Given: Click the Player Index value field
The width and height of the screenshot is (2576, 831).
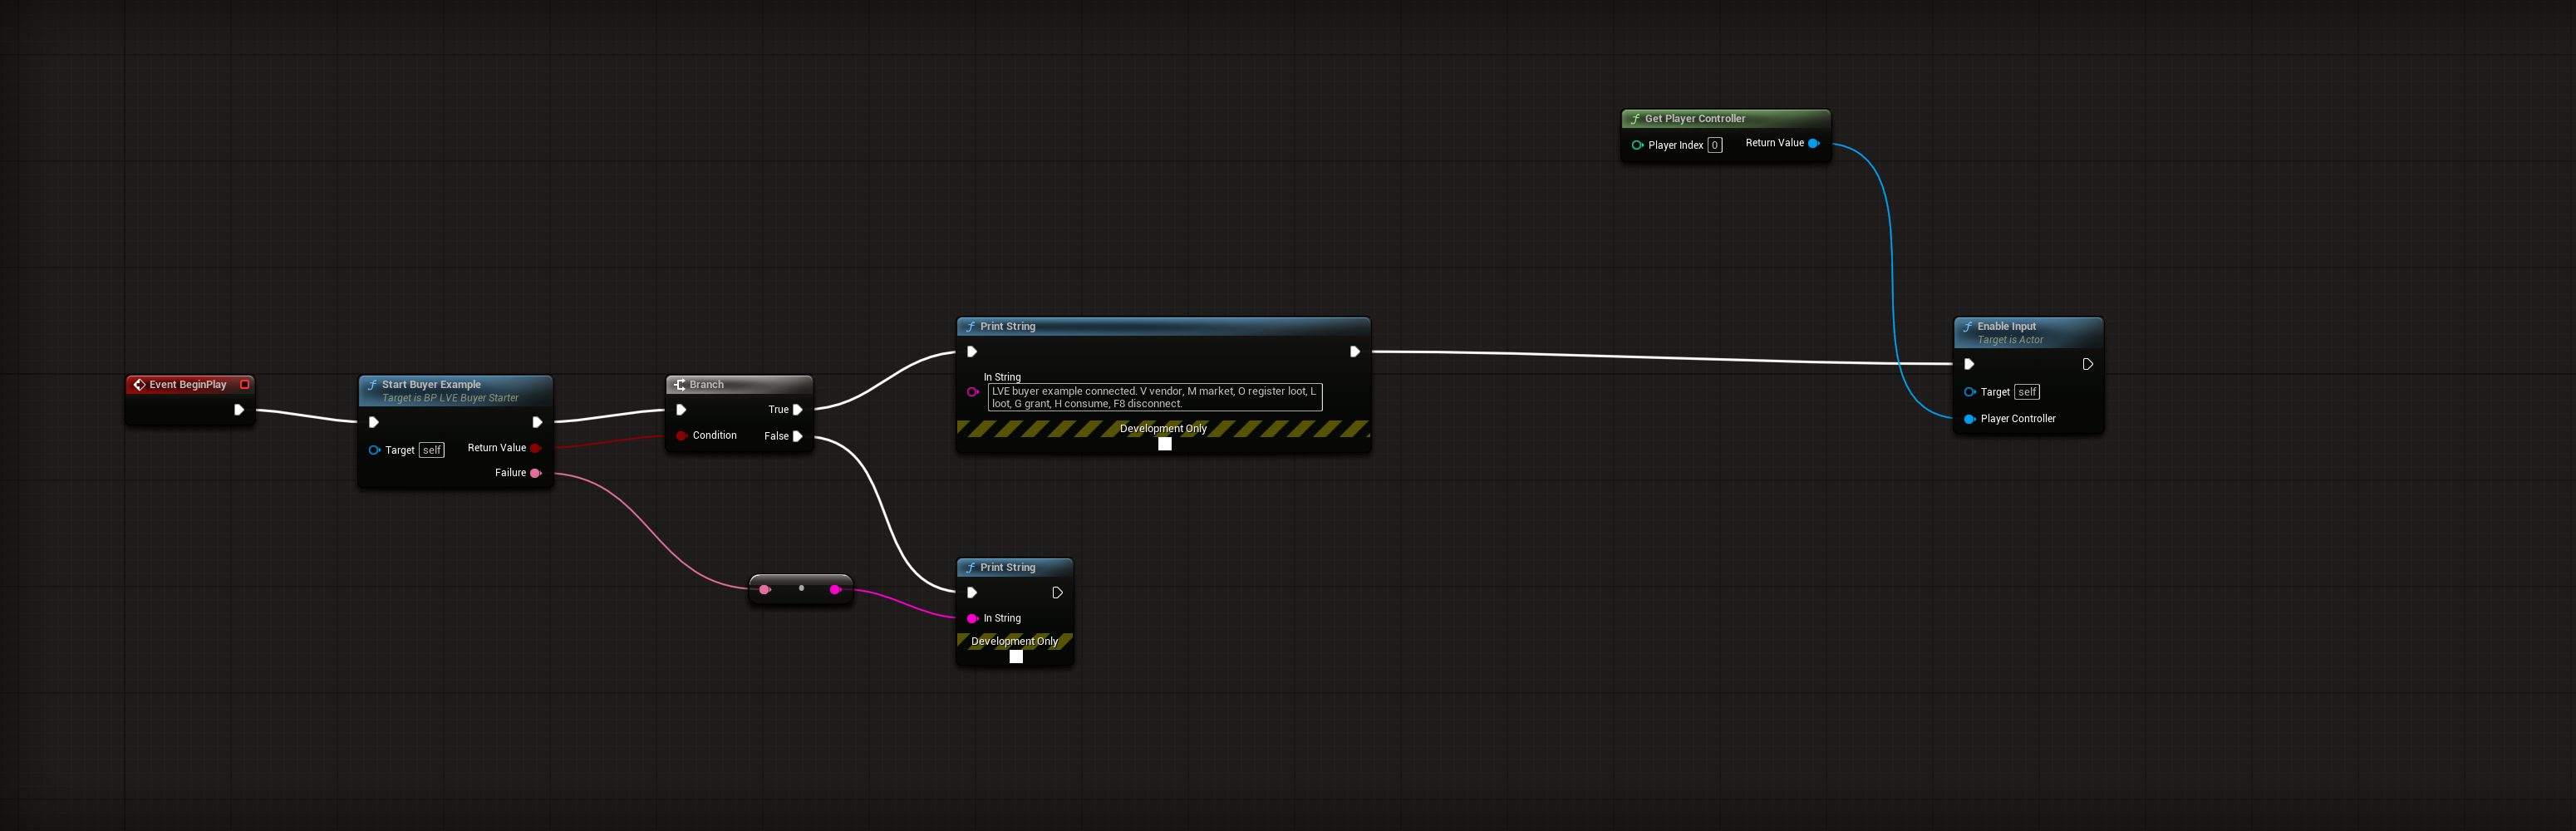Looking at the screenshot, I should tap(1715, 145).
